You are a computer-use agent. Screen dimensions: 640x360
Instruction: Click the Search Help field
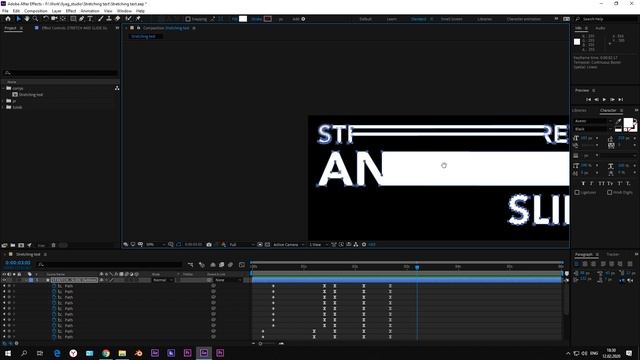pyautogui.click(x=607, y=19)
